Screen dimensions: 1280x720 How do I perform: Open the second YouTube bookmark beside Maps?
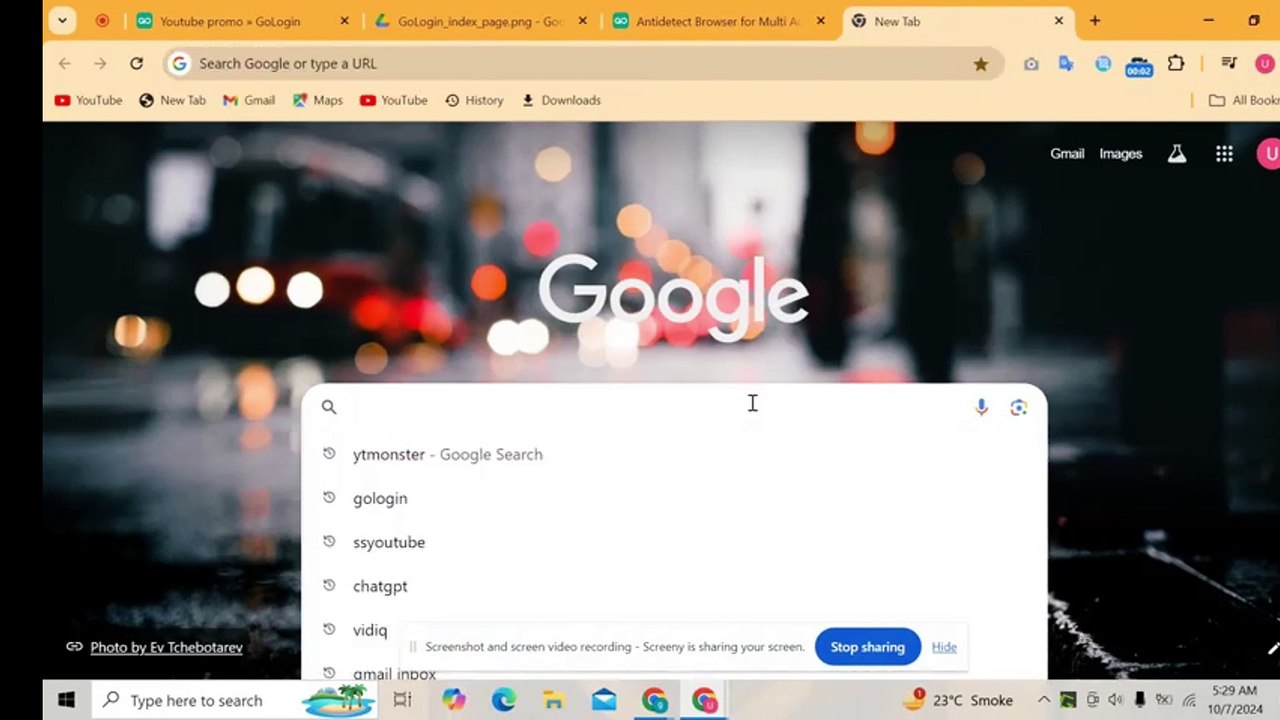click(x=393, y=100)
